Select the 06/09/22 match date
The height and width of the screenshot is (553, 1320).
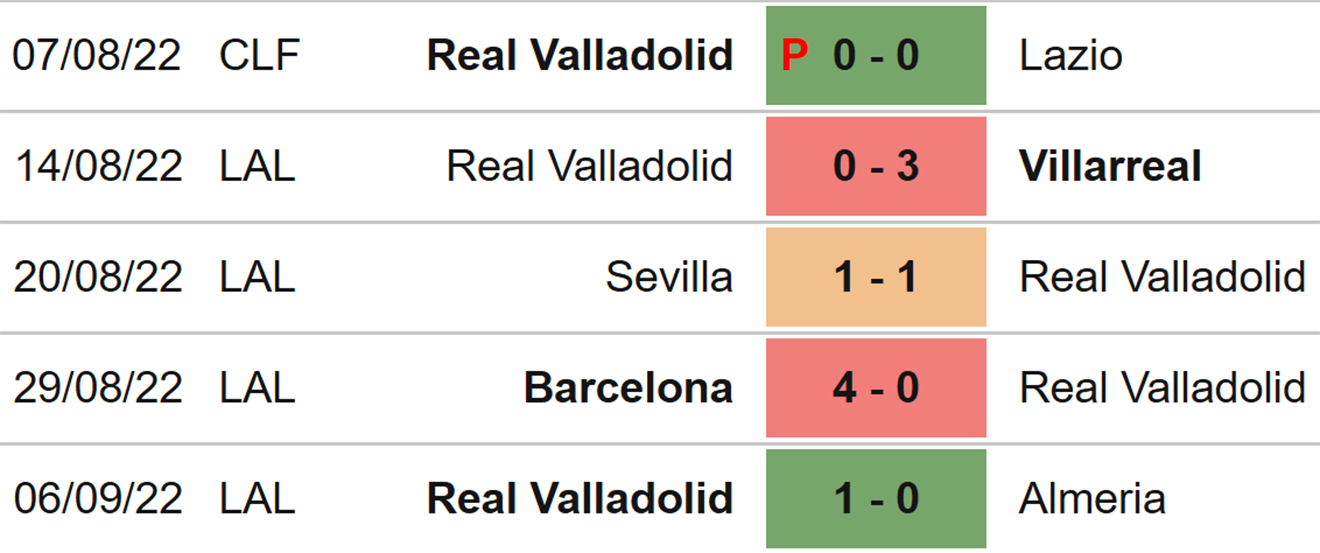tap(97, 498)
